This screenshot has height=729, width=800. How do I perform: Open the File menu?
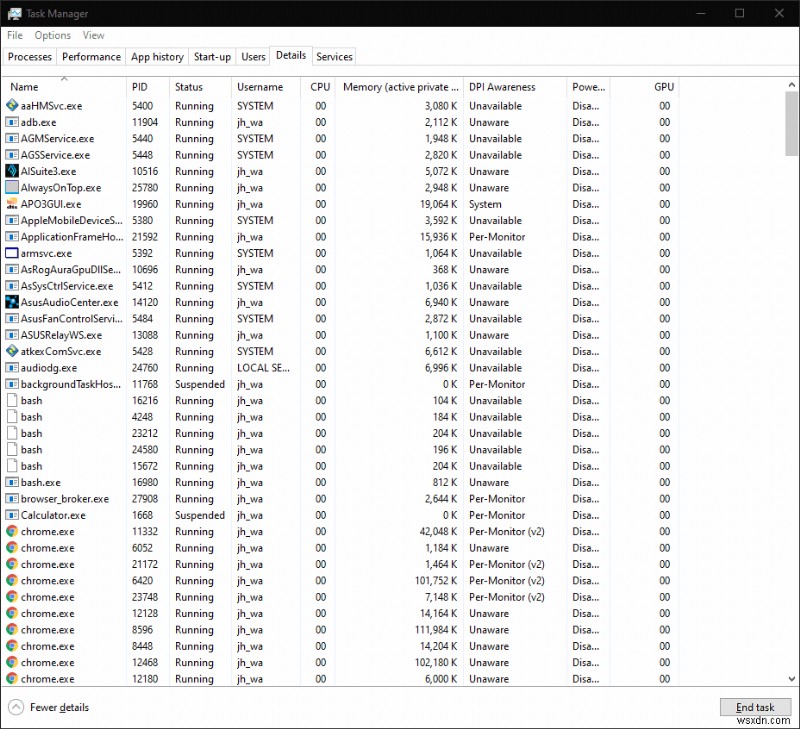pos(15,35)
